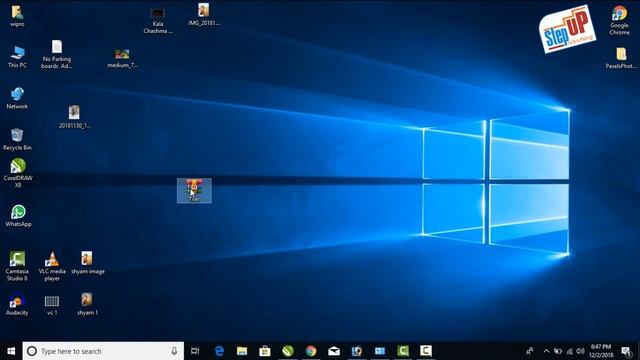Open the People icon in system tray

click(530, 351)
